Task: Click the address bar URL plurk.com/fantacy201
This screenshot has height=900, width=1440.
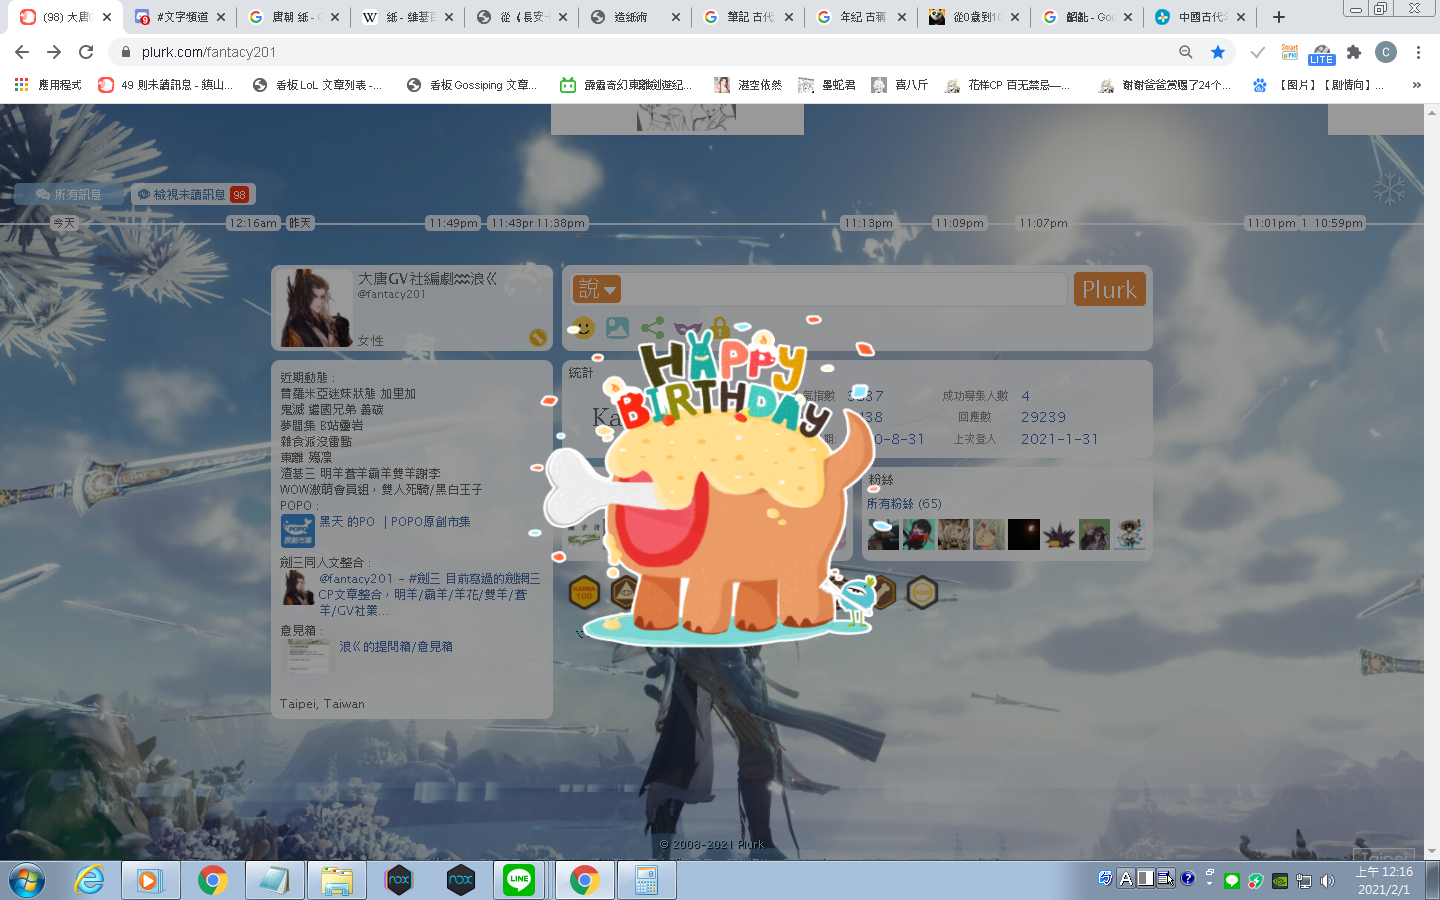Action: 208,52
